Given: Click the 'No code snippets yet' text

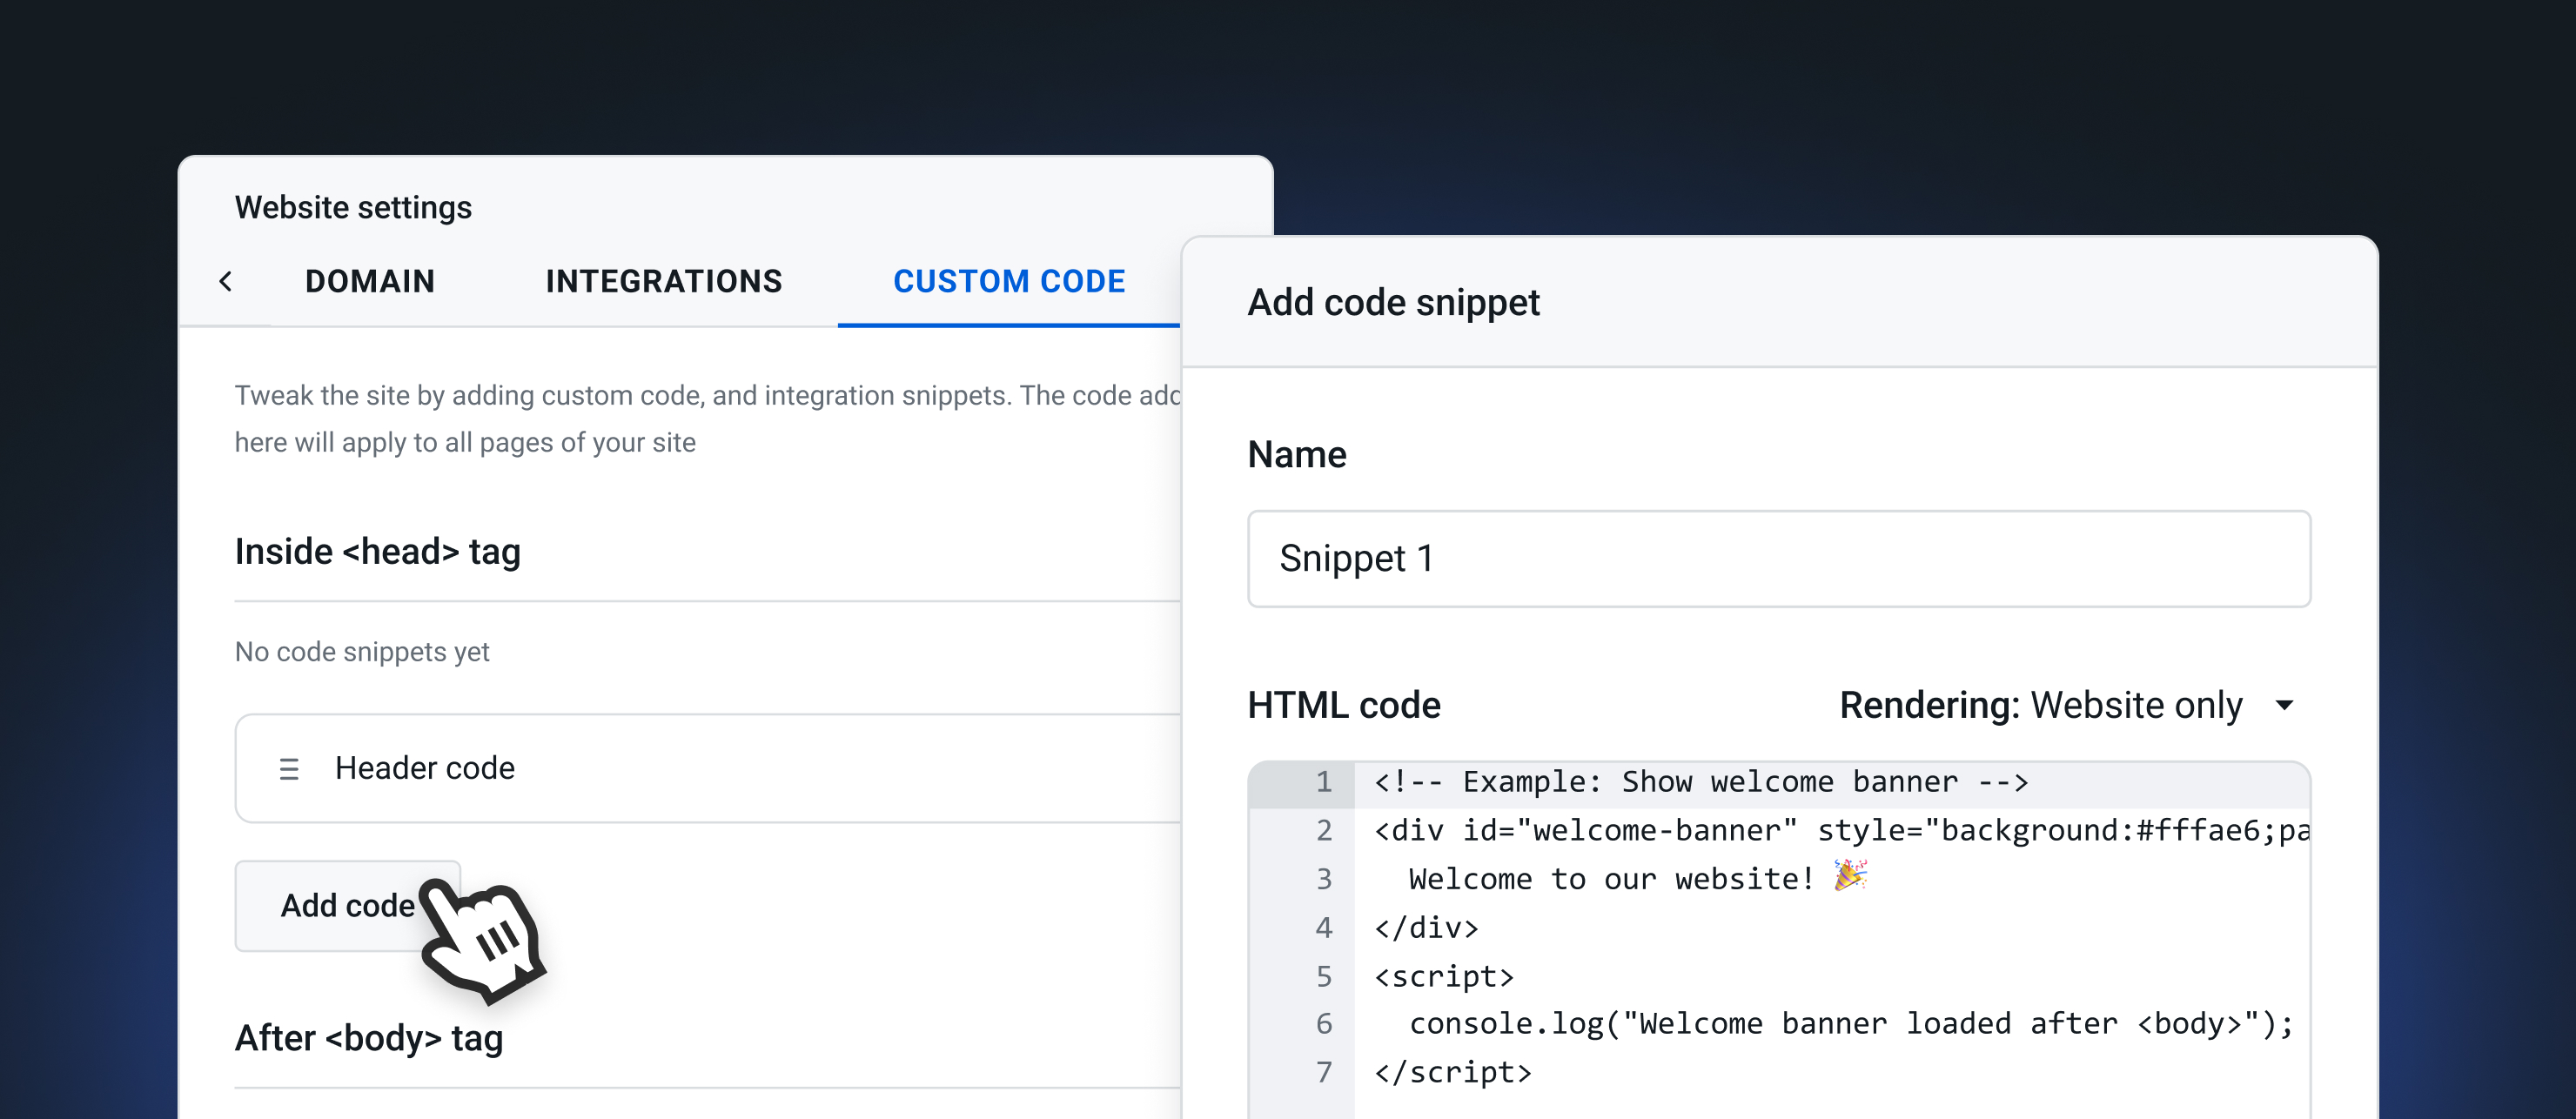Looking at the screenshot, I should (x=362, y=652).
